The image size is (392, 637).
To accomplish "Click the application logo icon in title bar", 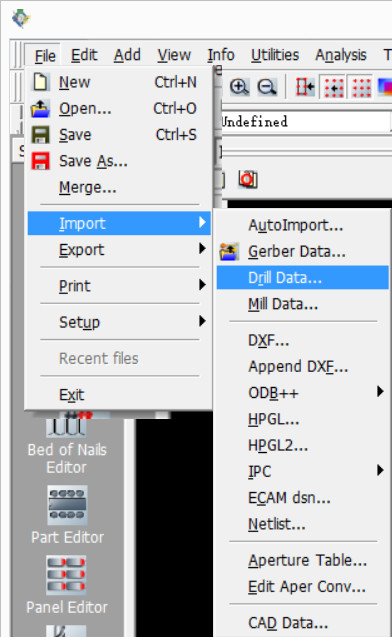I will click(21, 19).
